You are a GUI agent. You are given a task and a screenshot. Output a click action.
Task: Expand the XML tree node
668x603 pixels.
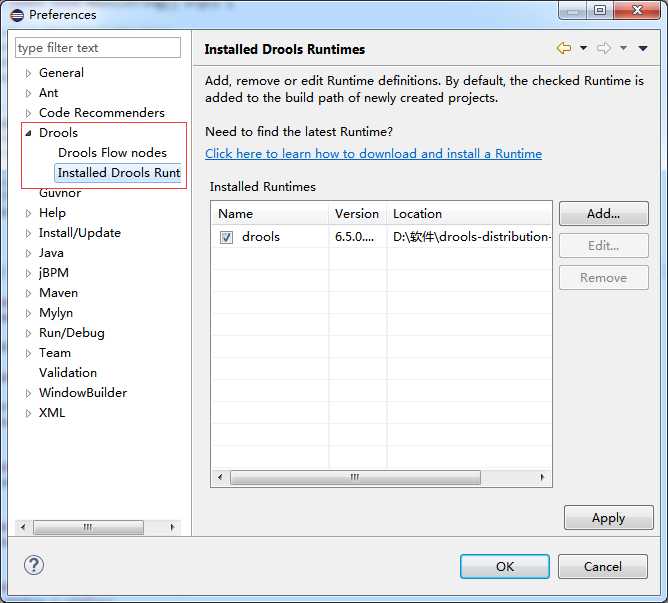coord(28,413)
